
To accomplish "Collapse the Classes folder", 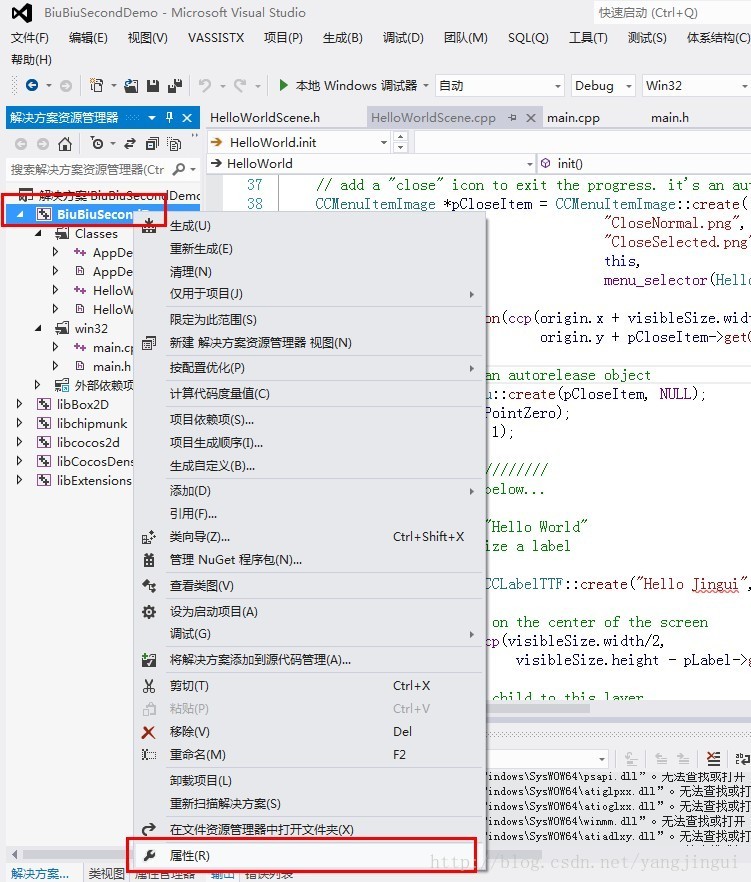I will pos(38,233).
